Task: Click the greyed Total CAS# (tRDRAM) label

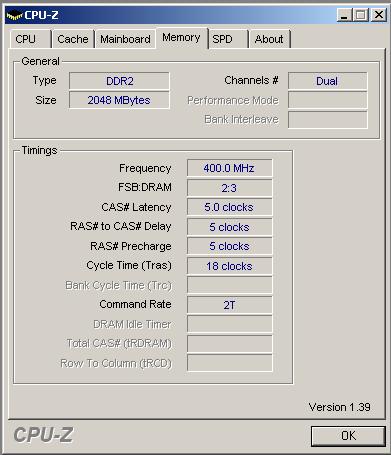Action: coord(119,343)
